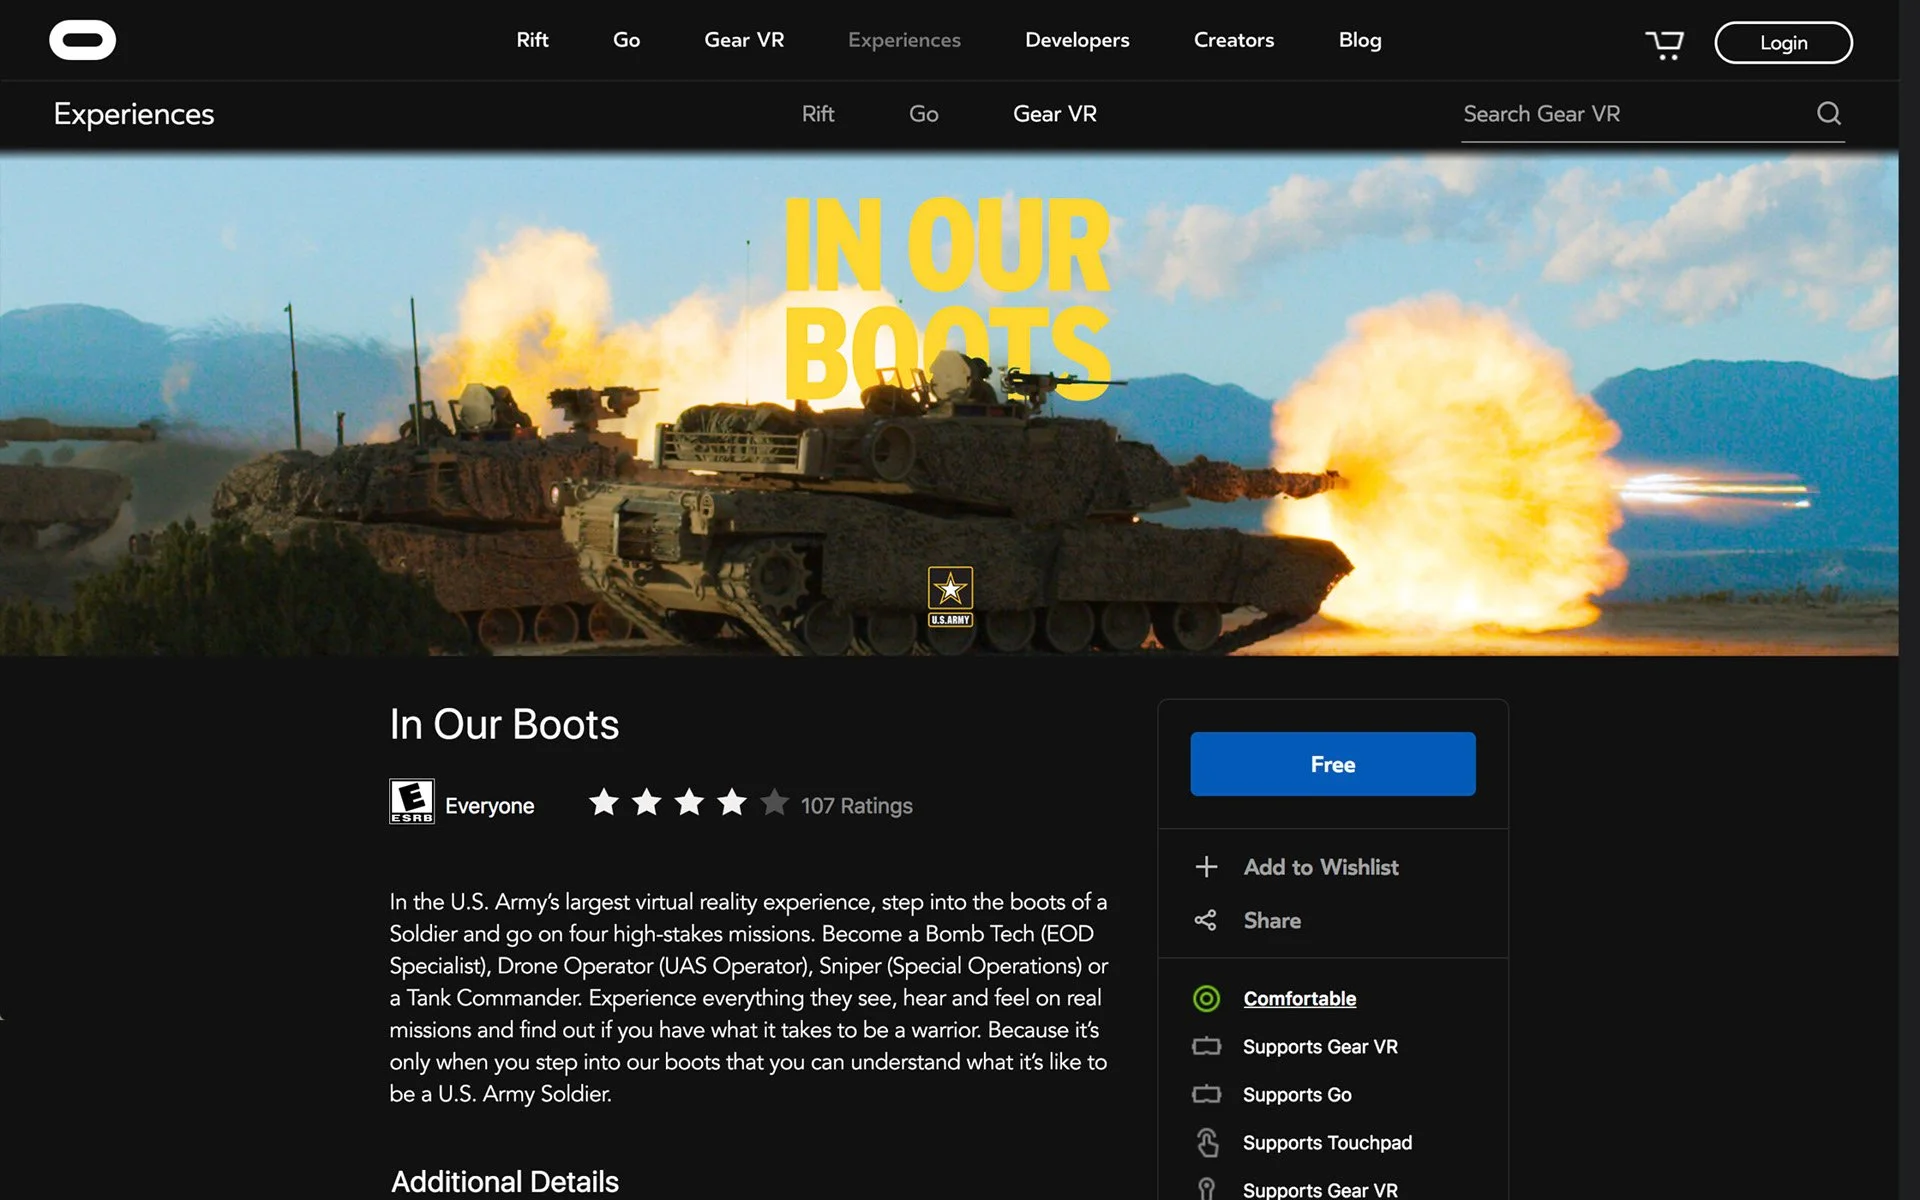This screenshot has height=1200, width=1920.
Task: Click the Oculus logo icon
Action: pyautogui.click(x=82, y=40)
